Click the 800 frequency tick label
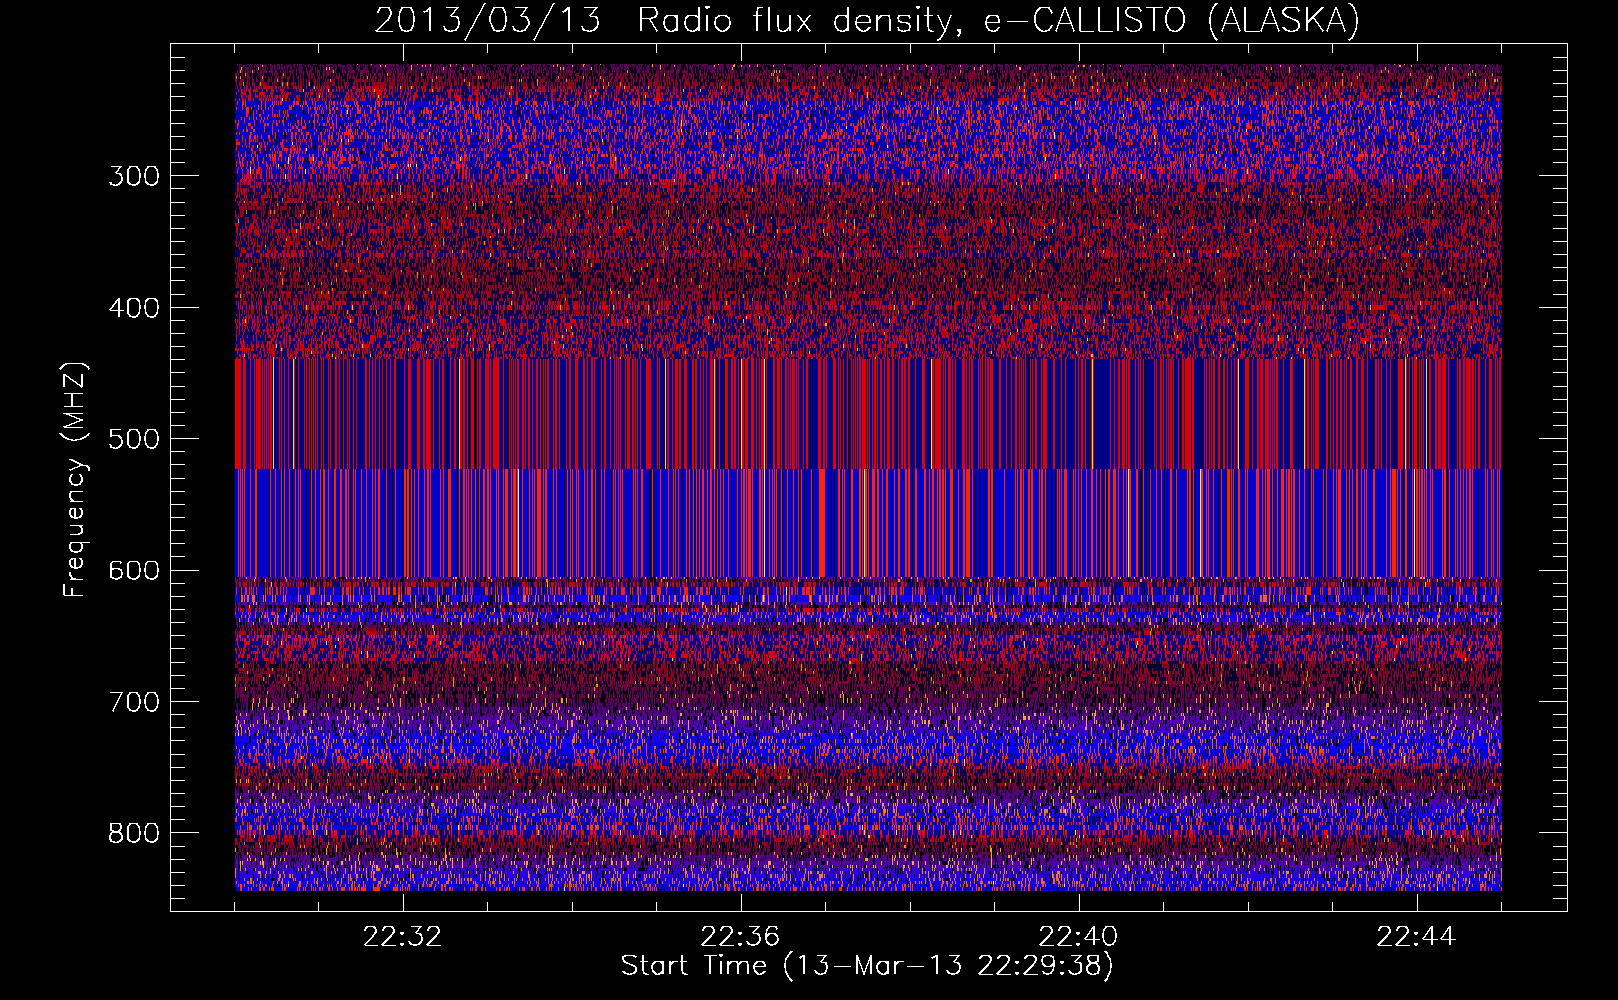The image size is (1618, 1000). click(134, 834)
